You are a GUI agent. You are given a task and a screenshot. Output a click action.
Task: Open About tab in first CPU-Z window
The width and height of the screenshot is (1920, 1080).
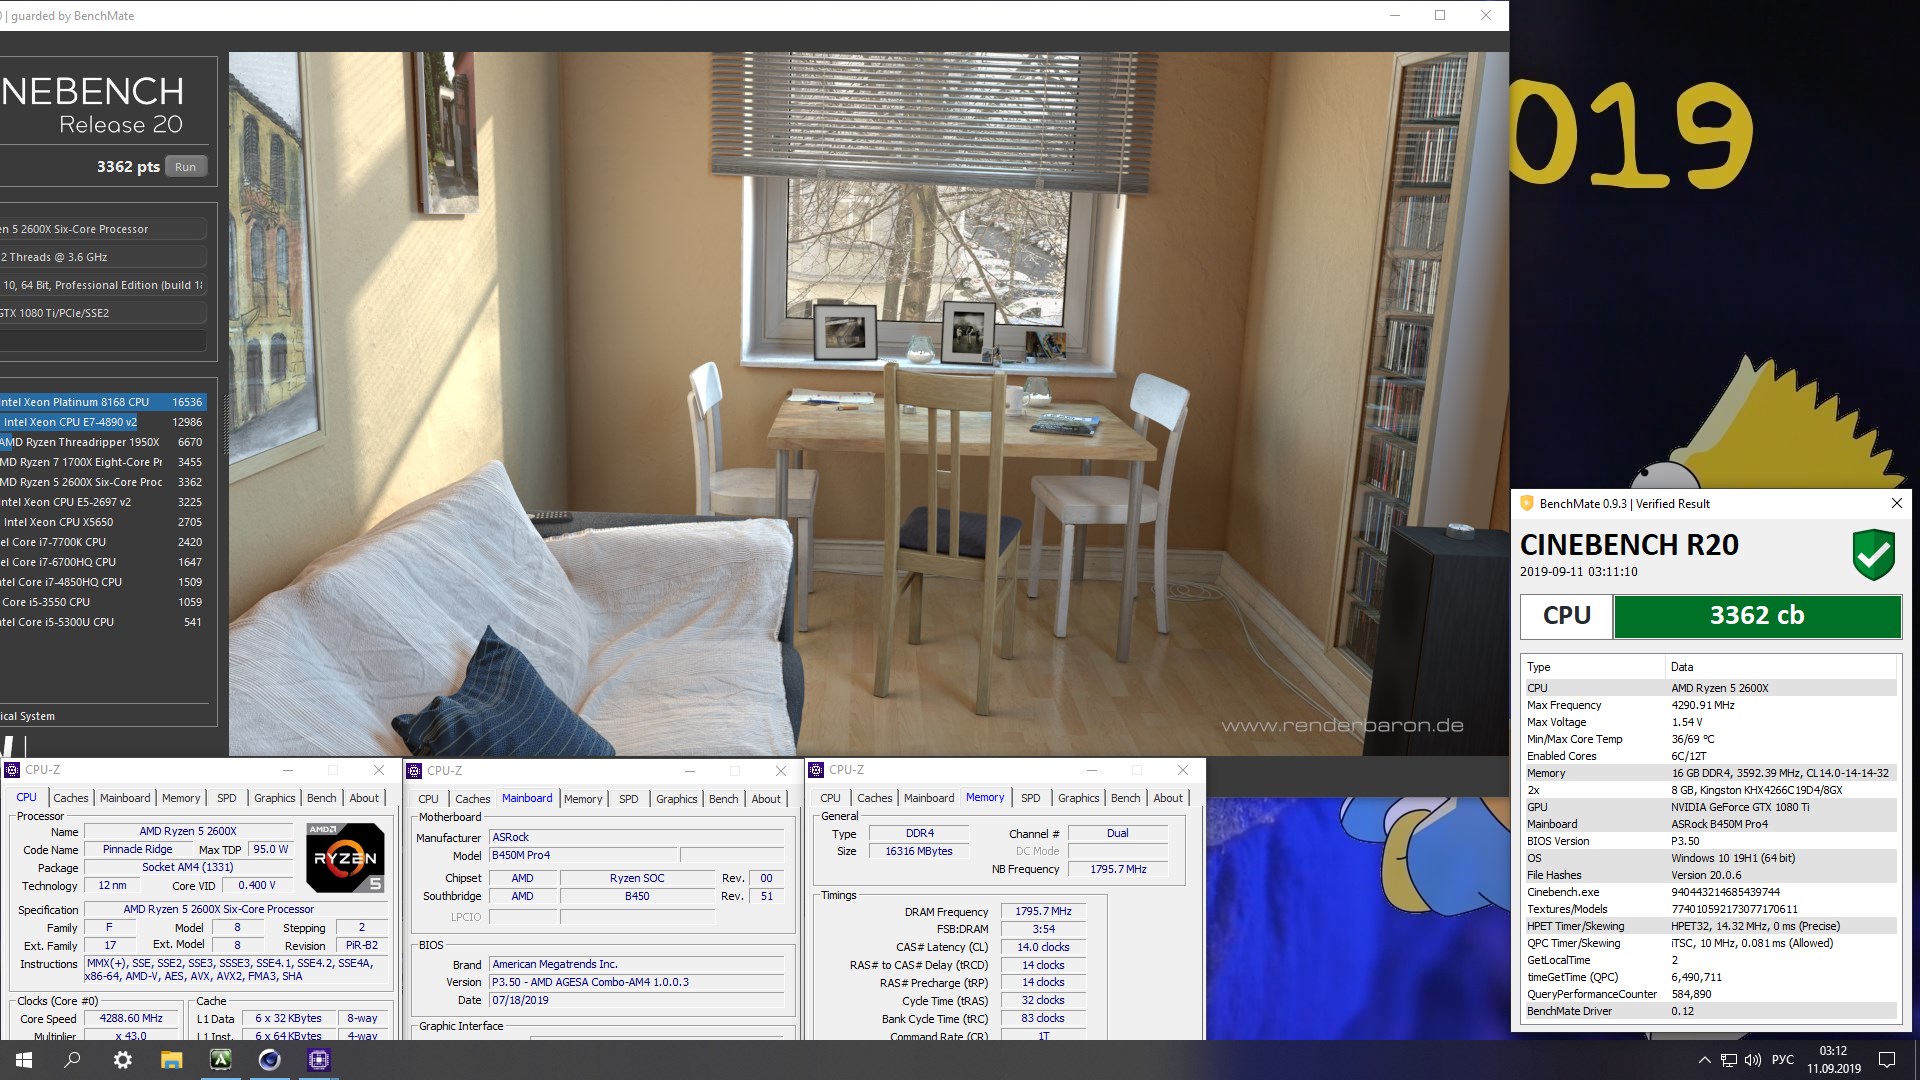tap(364, 798)
